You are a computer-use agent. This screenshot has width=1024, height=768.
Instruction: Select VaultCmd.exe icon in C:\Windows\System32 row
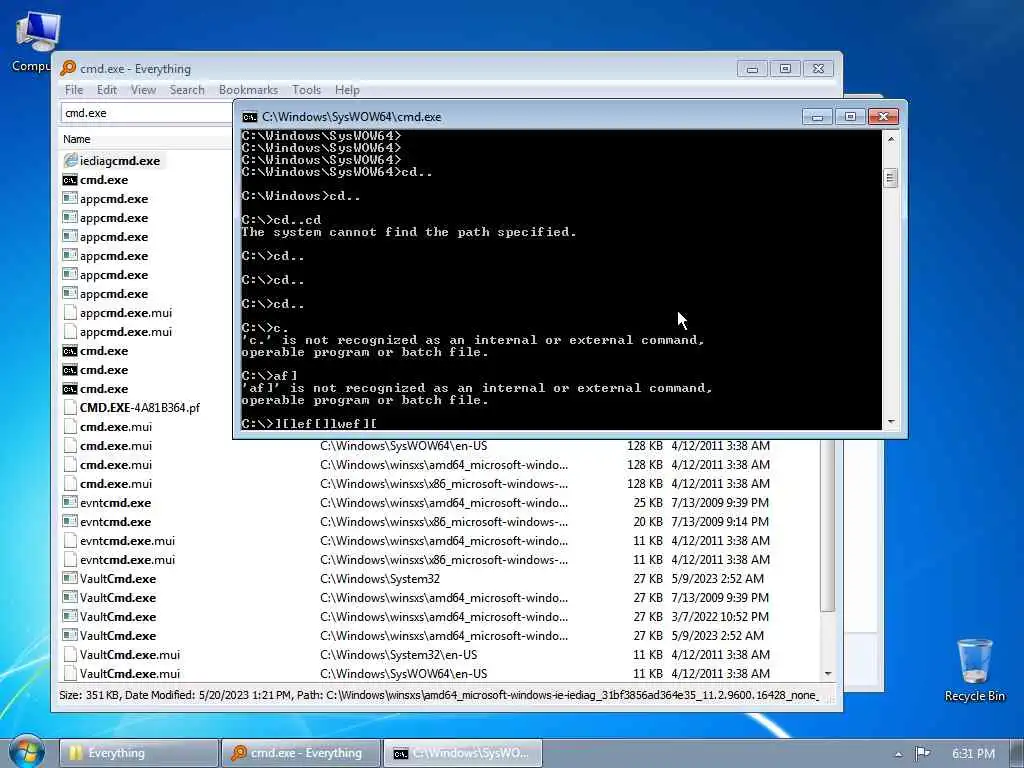70,579
